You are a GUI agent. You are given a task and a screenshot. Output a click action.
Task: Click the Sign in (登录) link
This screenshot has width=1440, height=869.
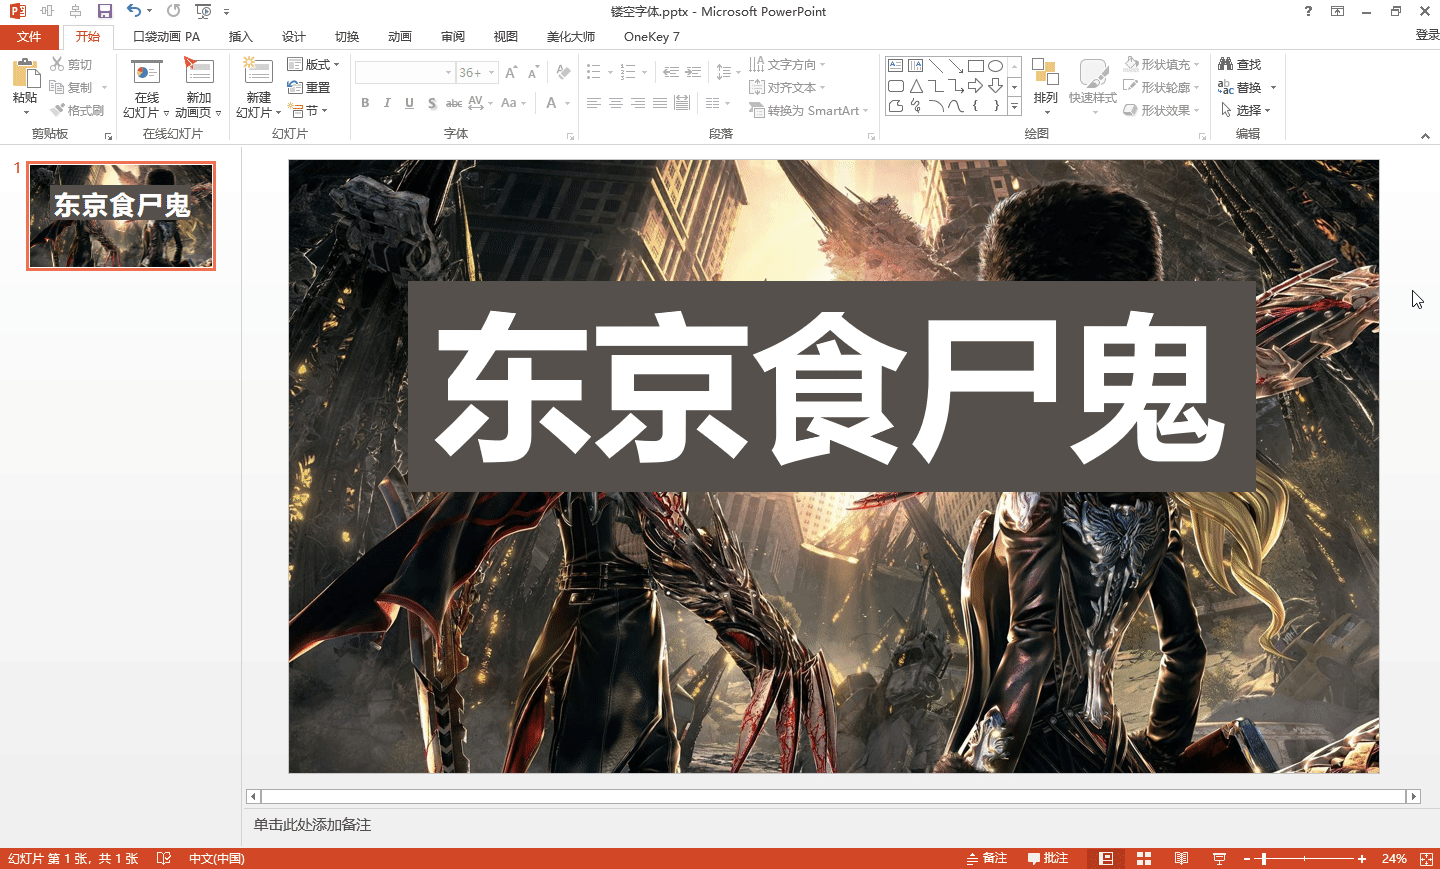point(1427,35)
